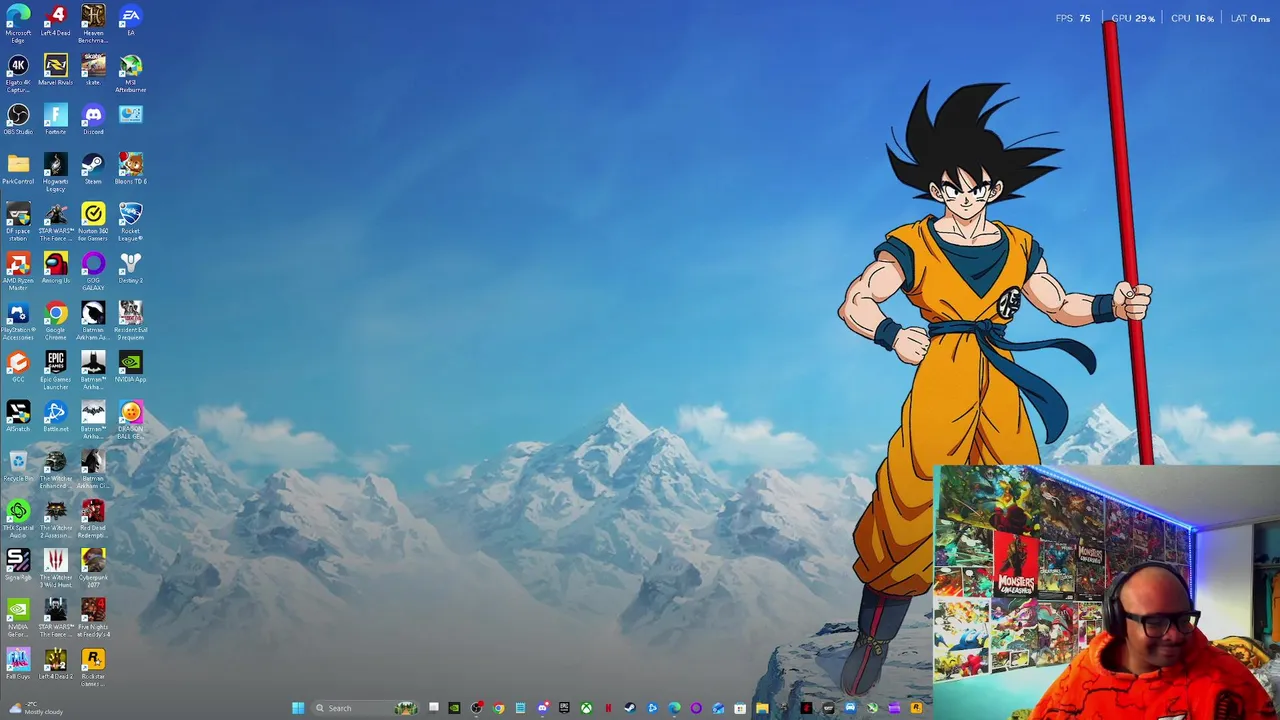The width and height of the screenshot is (1280, 720).
Task: Open GOG GALAXY desktop icon
Action: tap(93, 272)
